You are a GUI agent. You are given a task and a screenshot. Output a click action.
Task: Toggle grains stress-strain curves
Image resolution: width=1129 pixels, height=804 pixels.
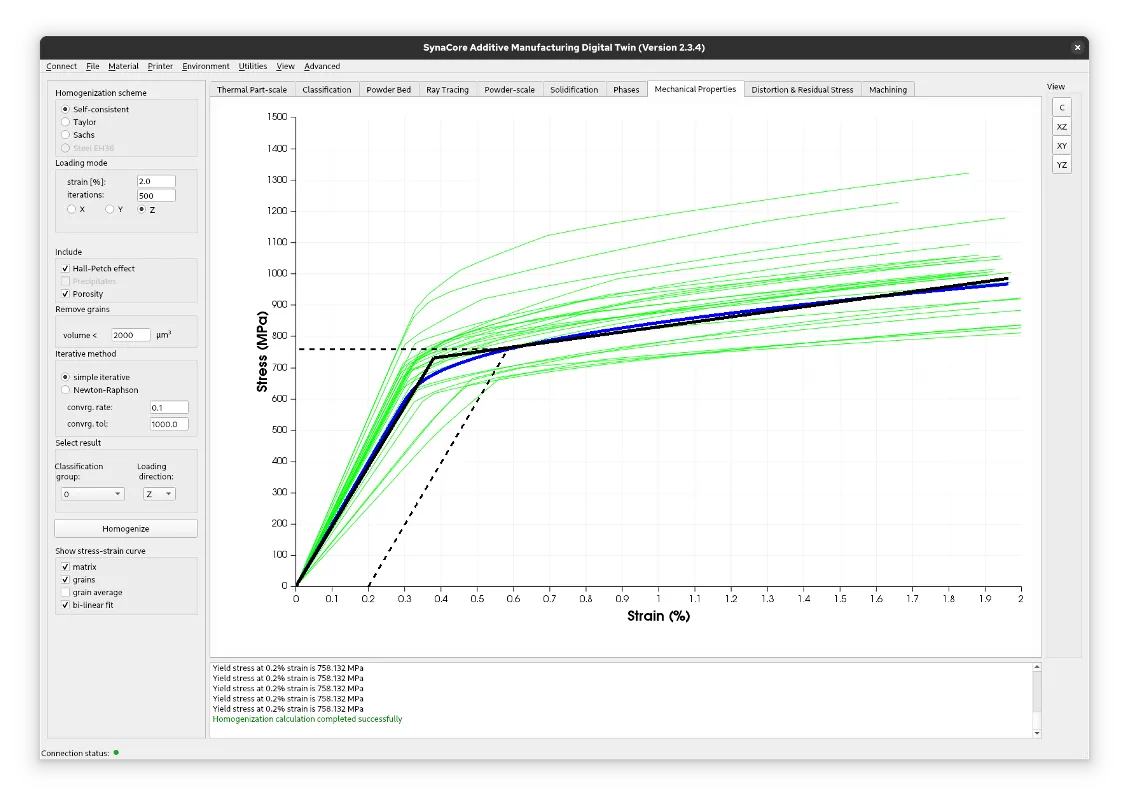coord(66,580)
